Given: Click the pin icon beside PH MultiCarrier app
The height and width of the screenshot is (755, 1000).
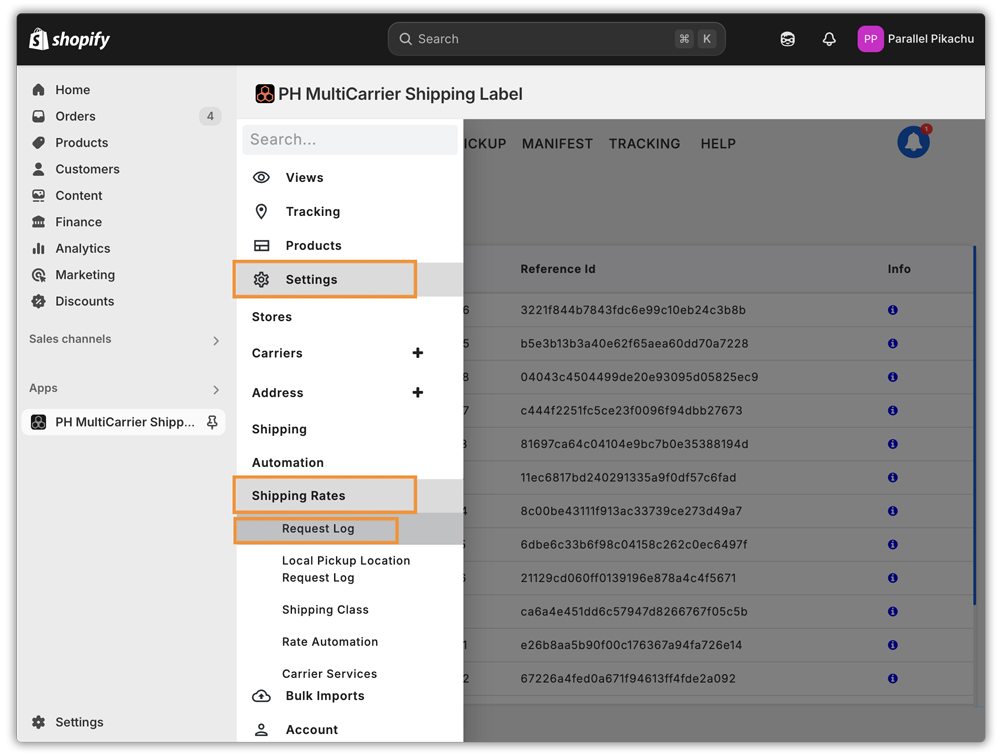Looking at the screenshot, I should click(x=212, y=422).
